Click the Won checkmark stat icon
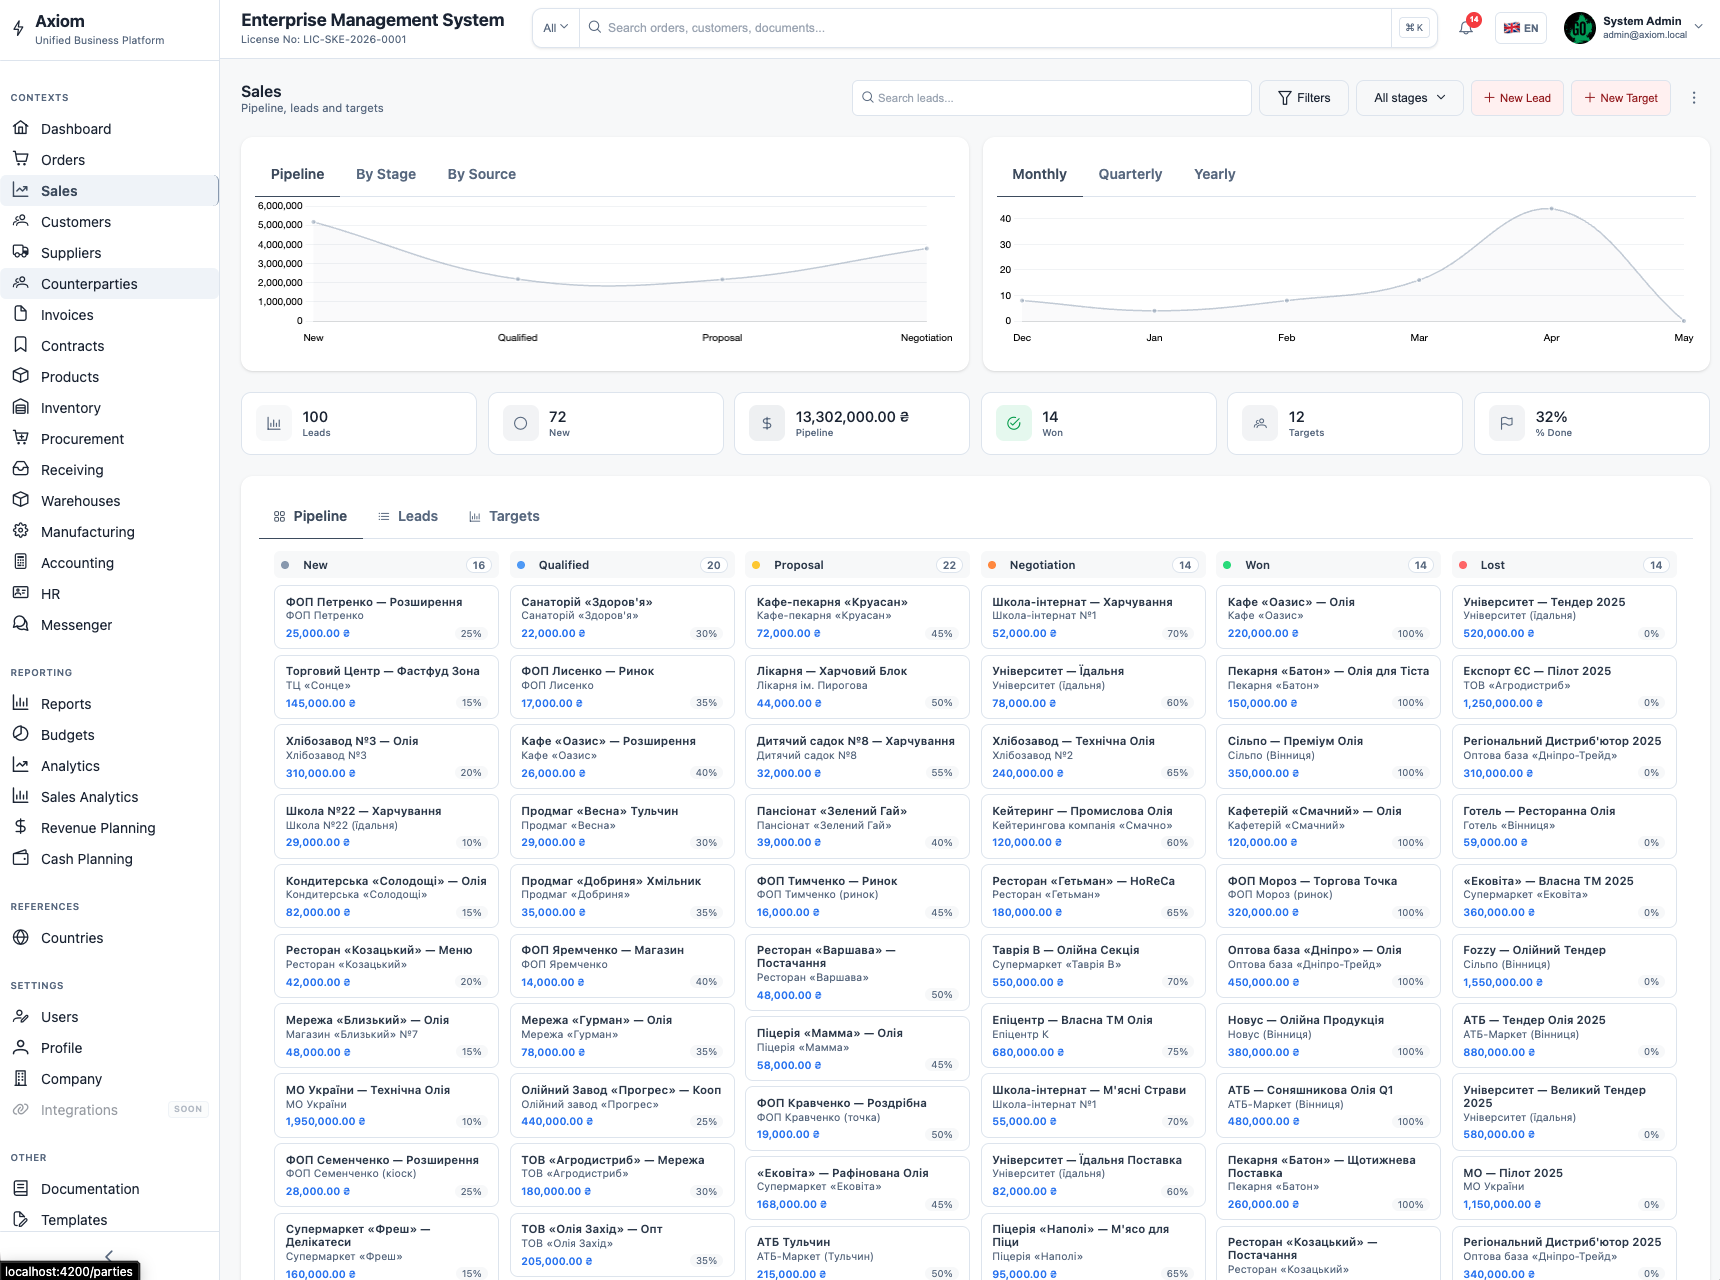 point(1013,423)
